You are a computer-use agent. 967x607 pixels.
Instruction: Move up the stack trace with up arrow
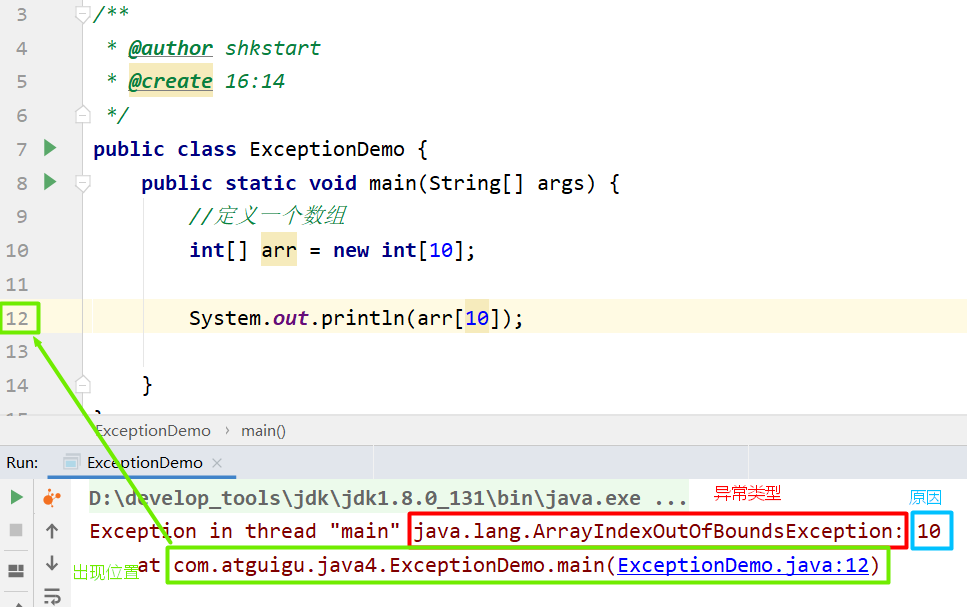51,529
